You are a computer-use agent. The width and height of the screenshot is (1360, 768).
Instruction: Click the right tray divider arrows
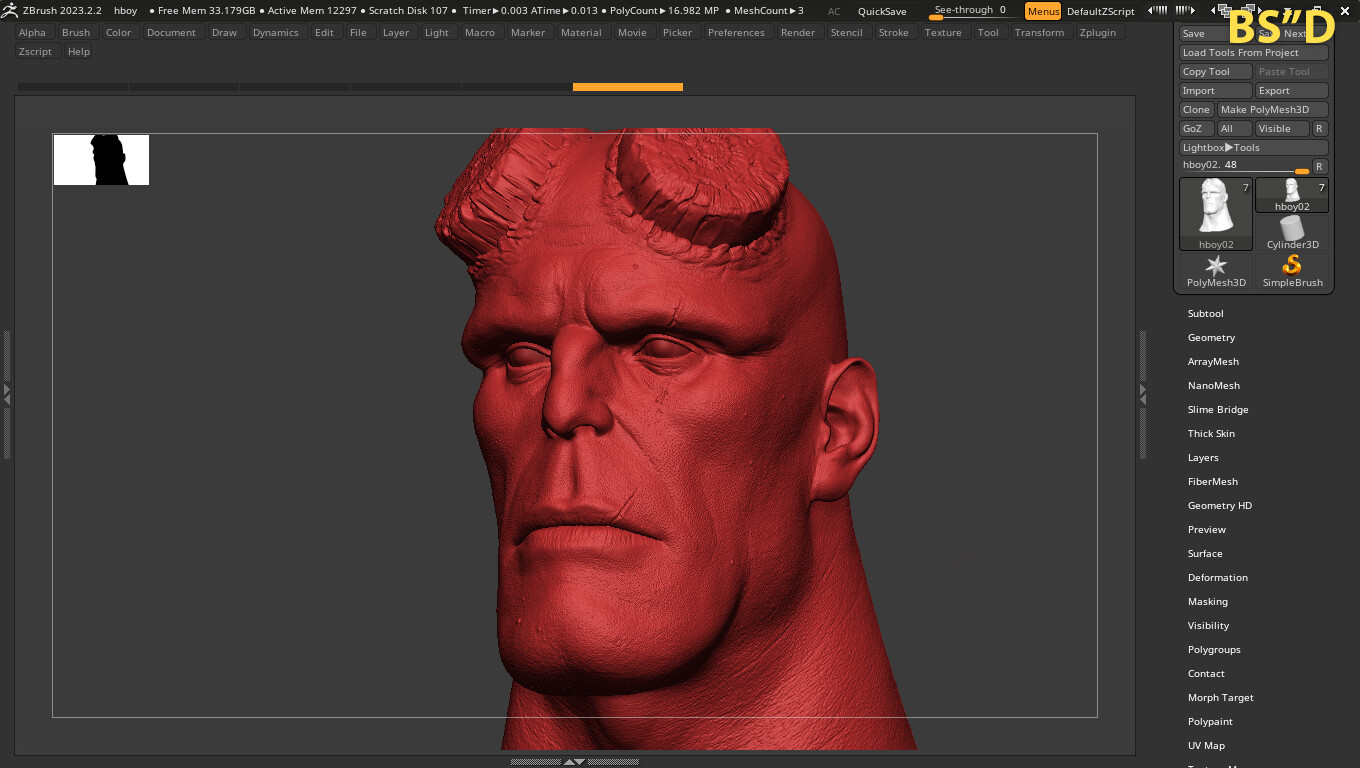[1143, 394]
